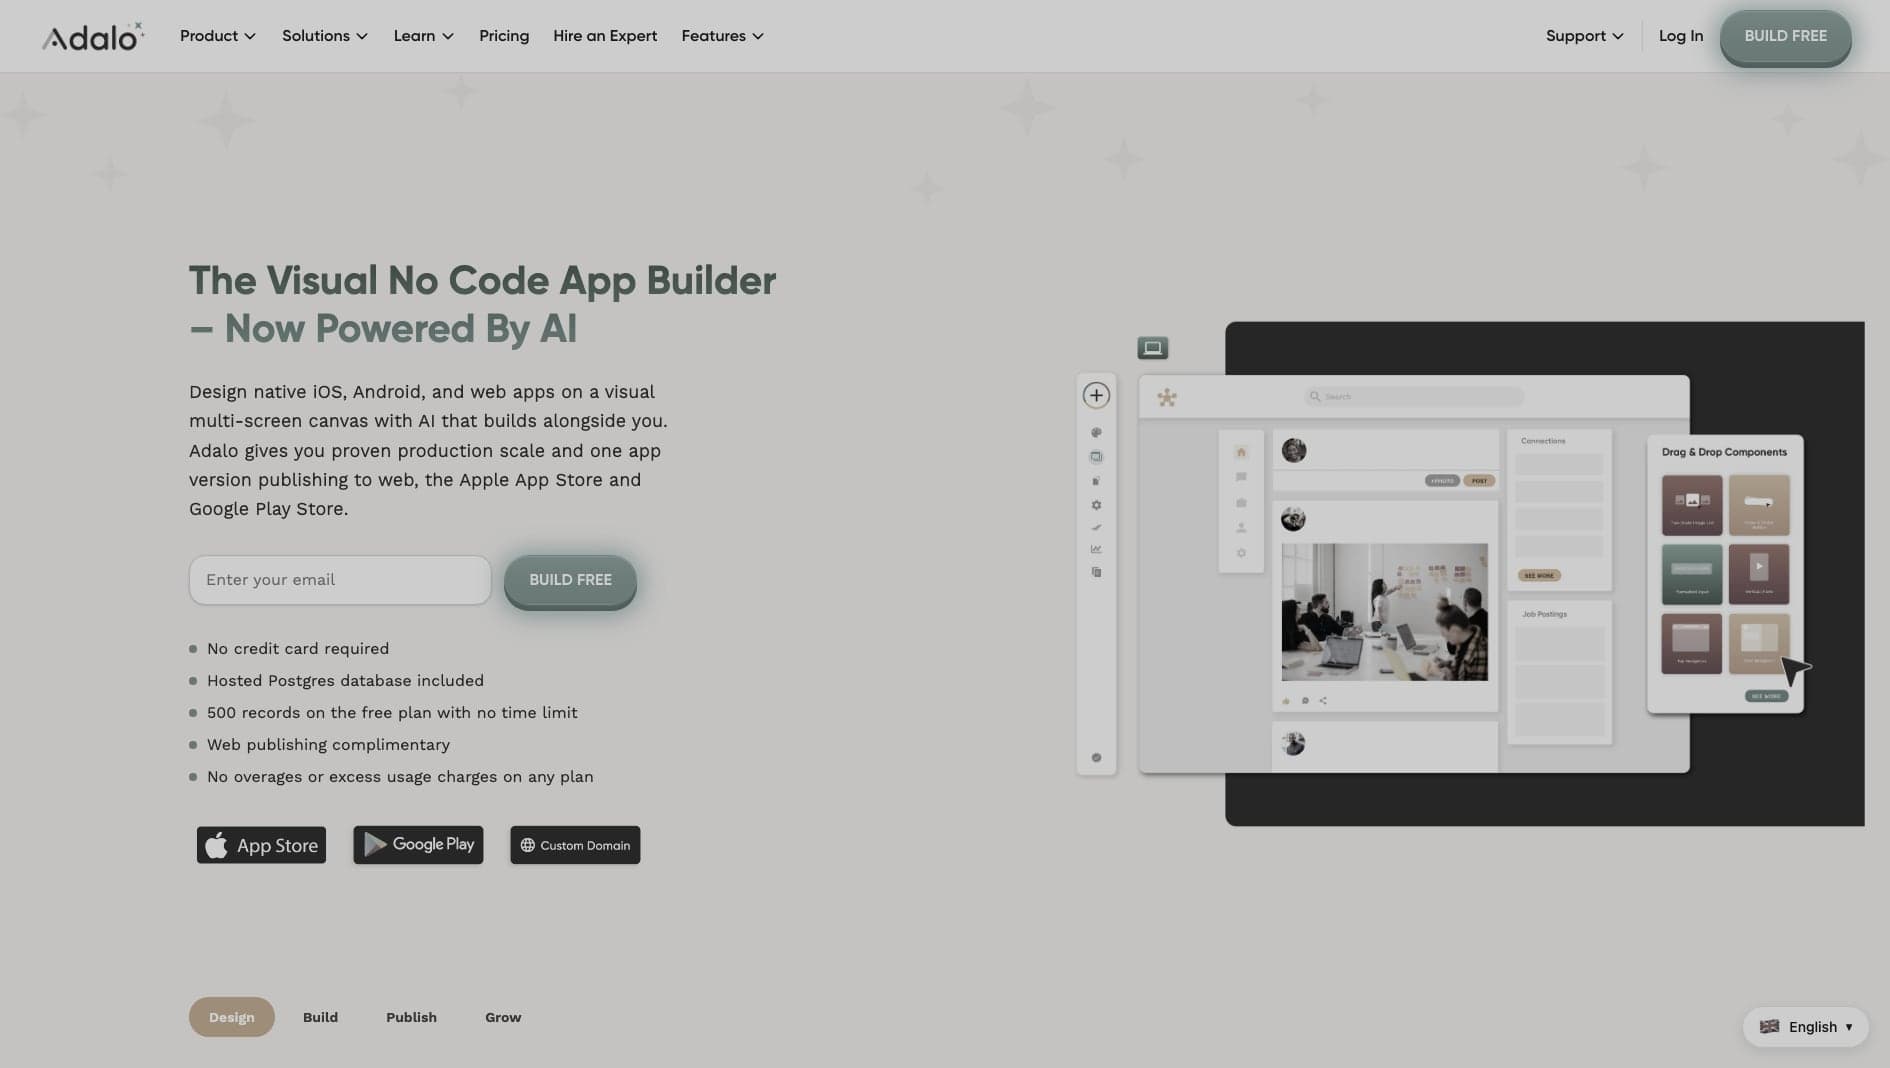This screenshot has width=1890, height=1068.
Task: Click the BUILD FREE button in the header
Action: point(1785,37)
